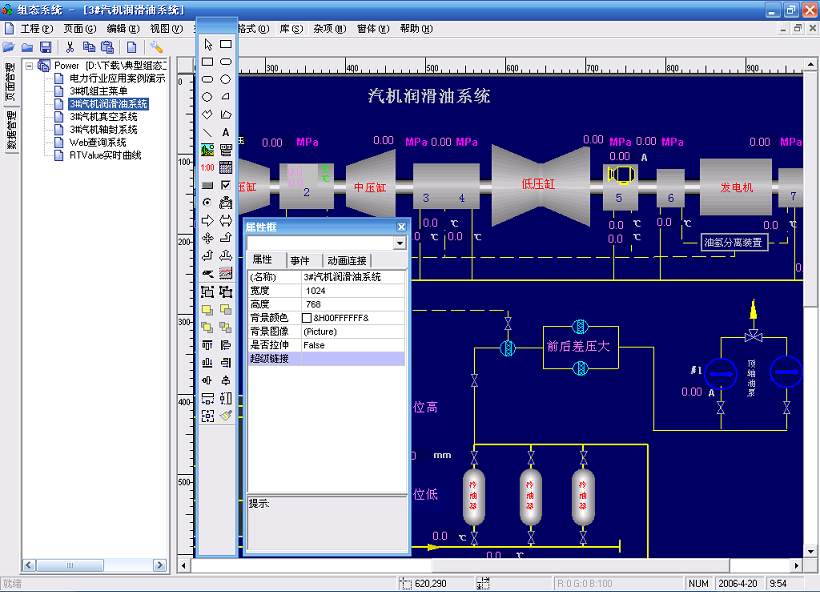The image size is (820, 592).
Task: Click the 油氢分离装置 button on canvas
Action: [x=732, y=242]
